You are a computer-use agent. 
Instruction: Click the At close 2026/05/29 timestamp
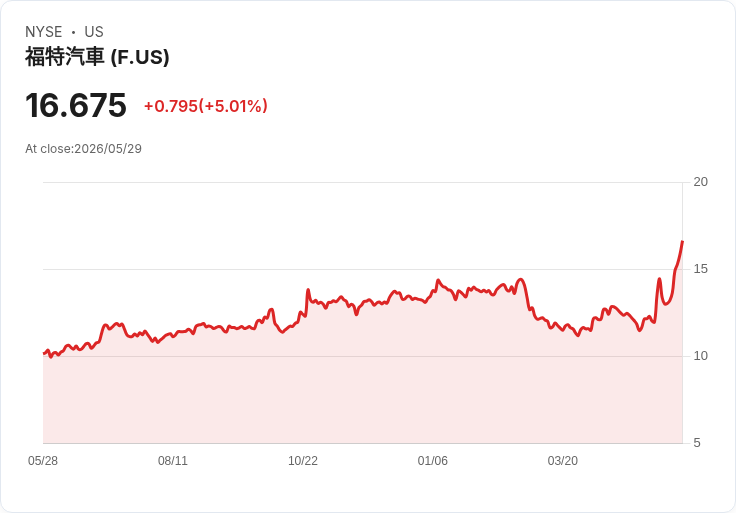[84, 149]
